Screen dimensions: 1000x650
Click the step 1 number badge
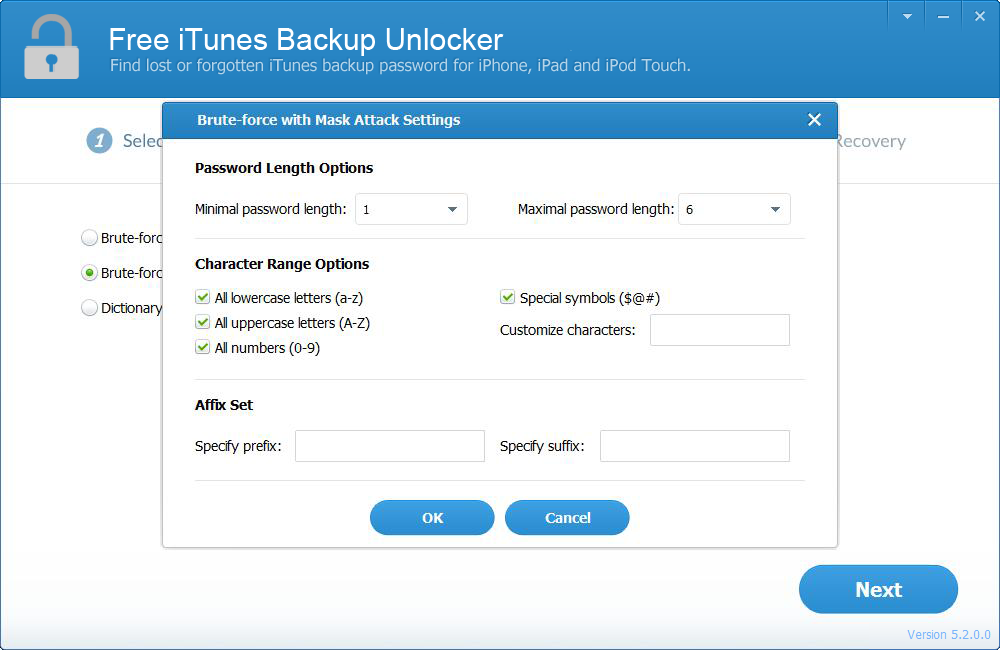(99, 141)
